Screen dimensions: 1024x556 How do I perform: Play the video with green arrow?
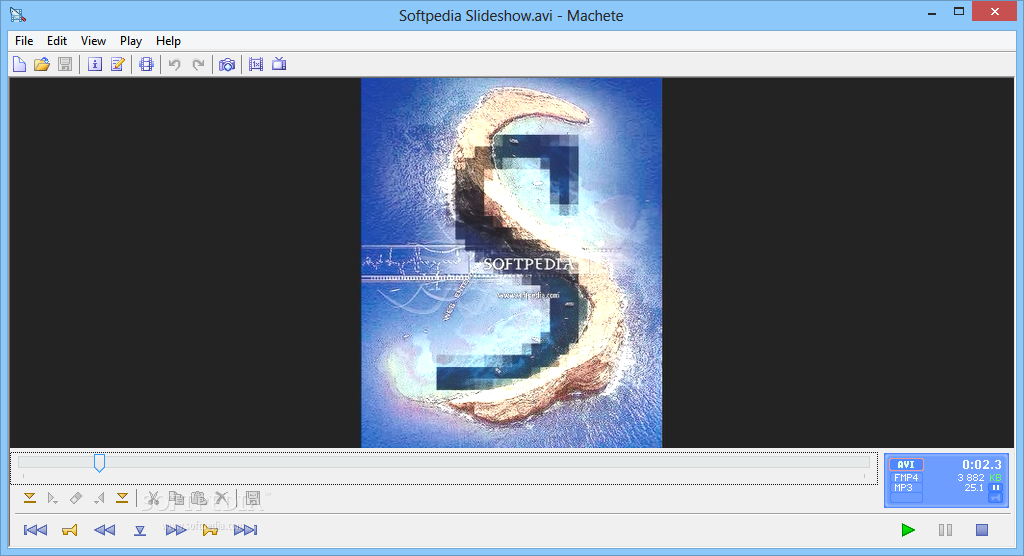(908, 530)
